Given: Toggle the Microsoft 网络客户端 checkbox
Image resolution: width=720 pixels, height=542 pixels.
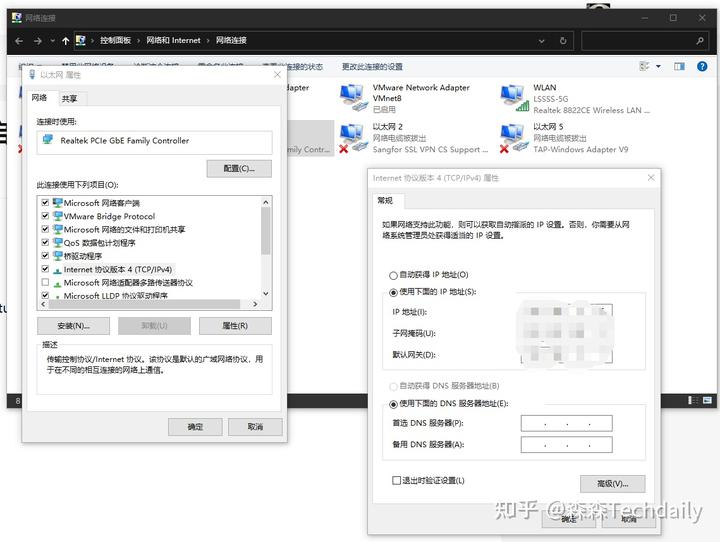Looking at the screenshot, I should pyautogui.click(x=45, y=203).
